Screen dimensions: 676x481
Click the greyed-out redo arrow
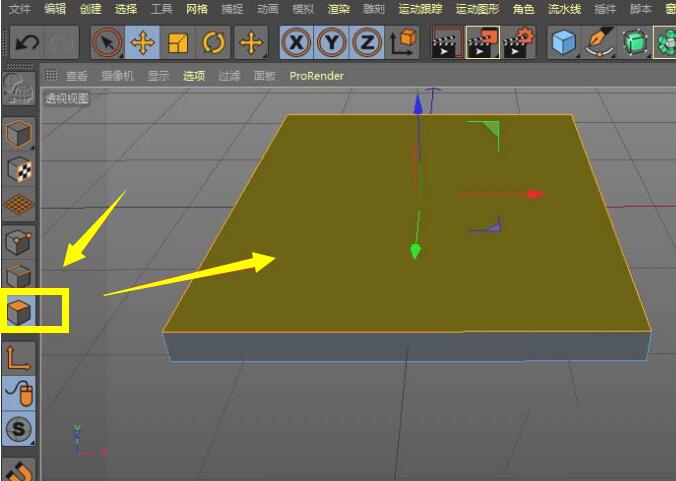pos(62,42)
